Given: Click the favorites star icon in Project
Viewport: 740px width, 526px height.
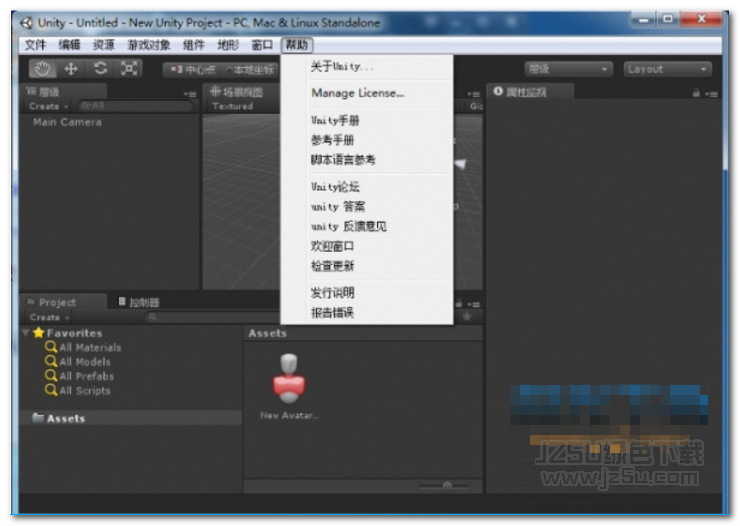Looking at the screenshot, I should click(467, 317).
